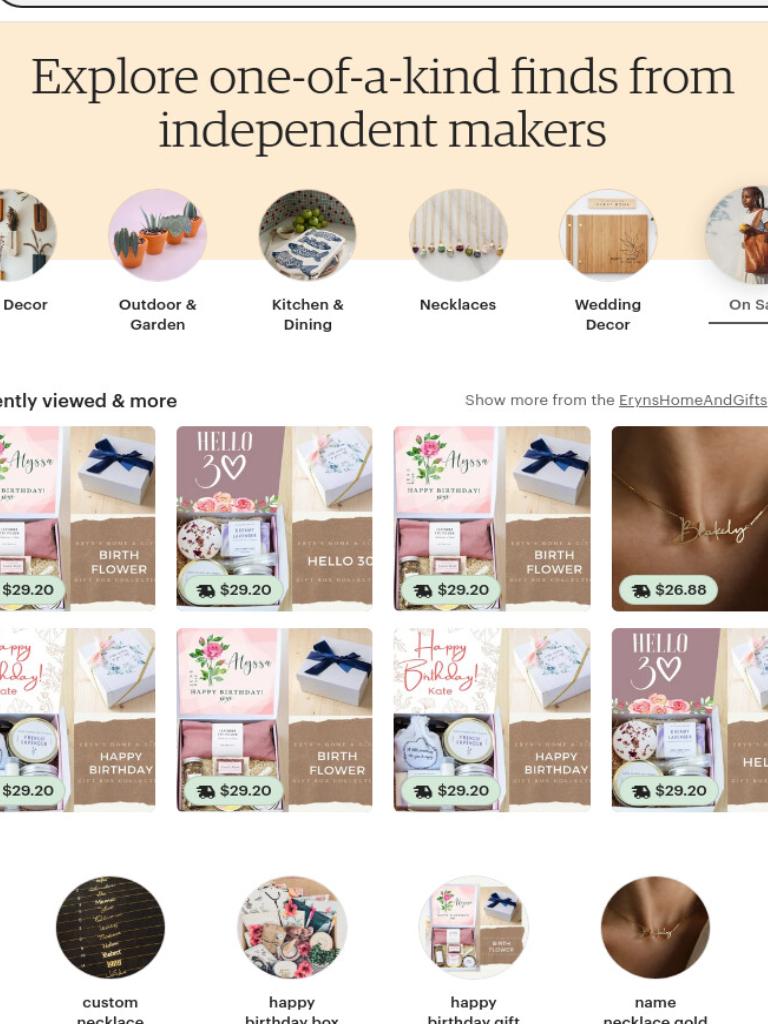Click the Necklaces category label
This screenshot has height=1024, width=768.
click(x=458, y=304)
